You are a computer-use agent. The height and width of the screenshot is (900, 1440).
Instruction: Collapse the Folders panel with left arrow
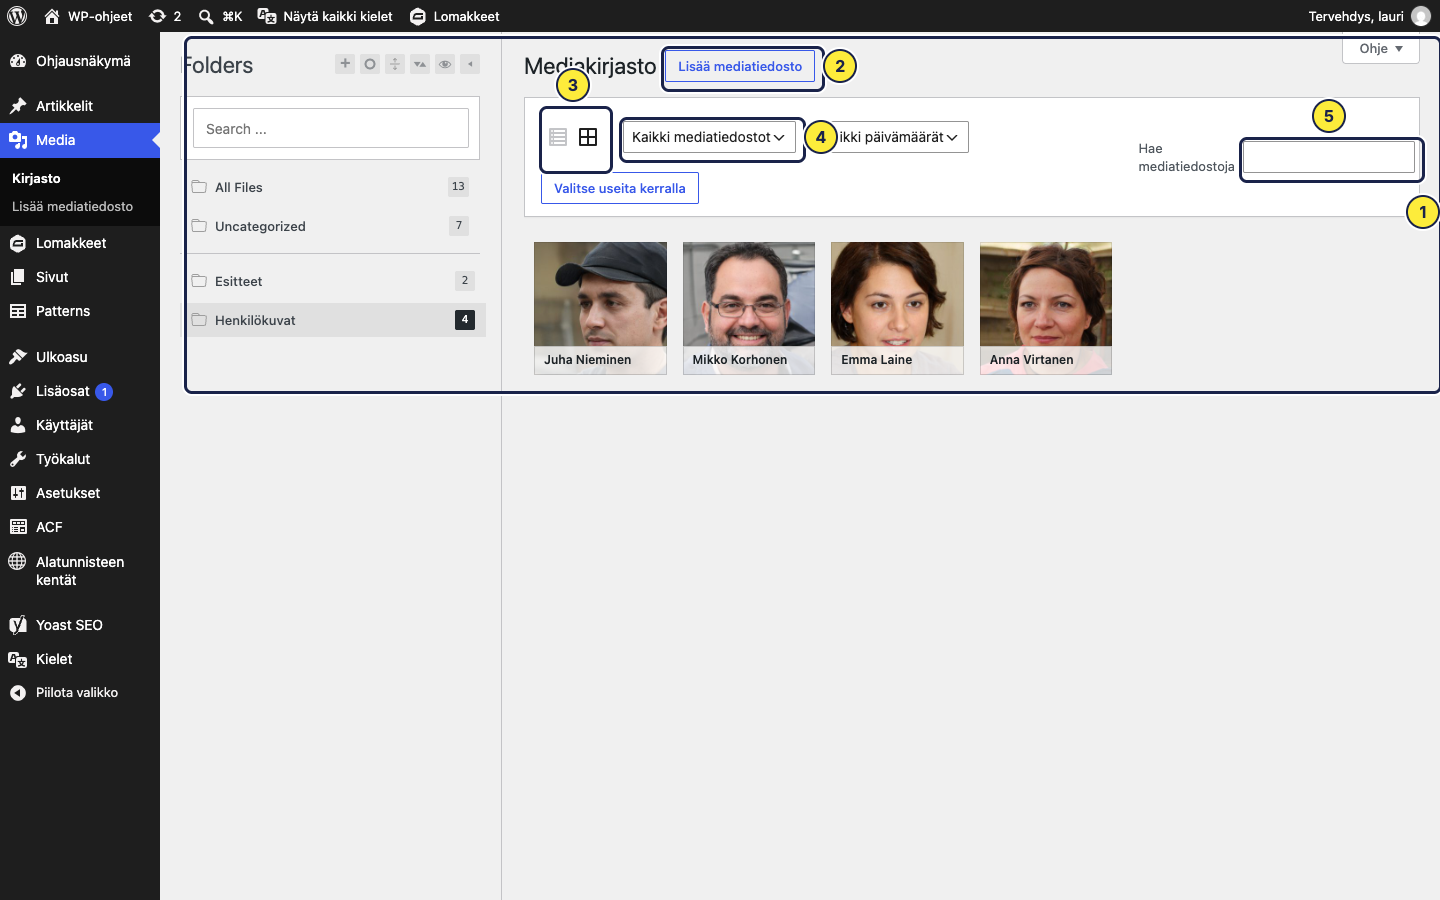tap(470, 64)
